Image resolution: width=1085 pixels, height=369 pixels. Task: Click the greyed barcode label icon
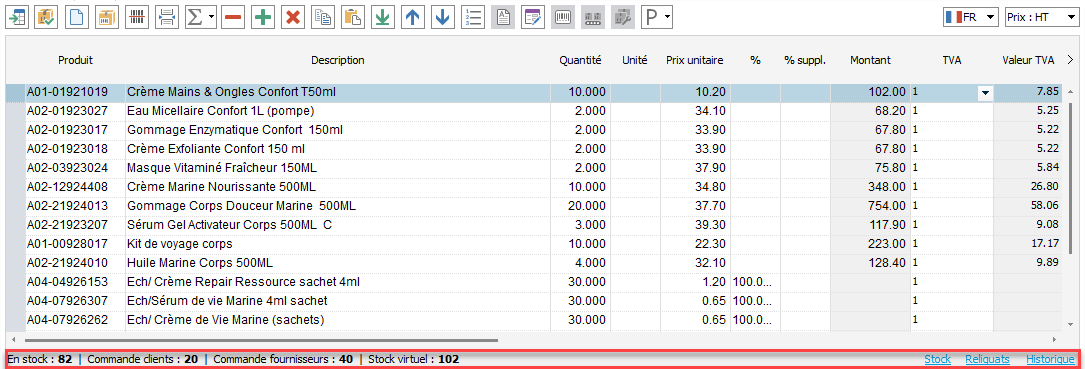563,17
